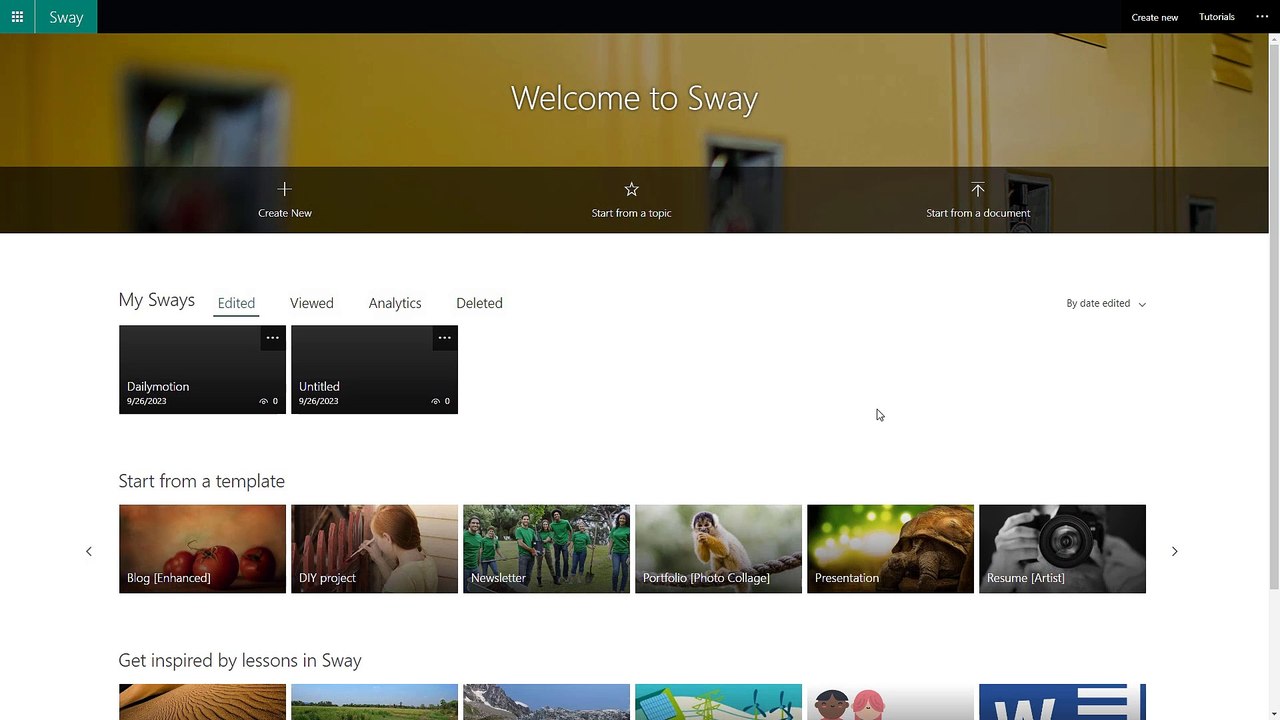
Task: Choose the Newsletter template
Action: click(x=546, y=549)
